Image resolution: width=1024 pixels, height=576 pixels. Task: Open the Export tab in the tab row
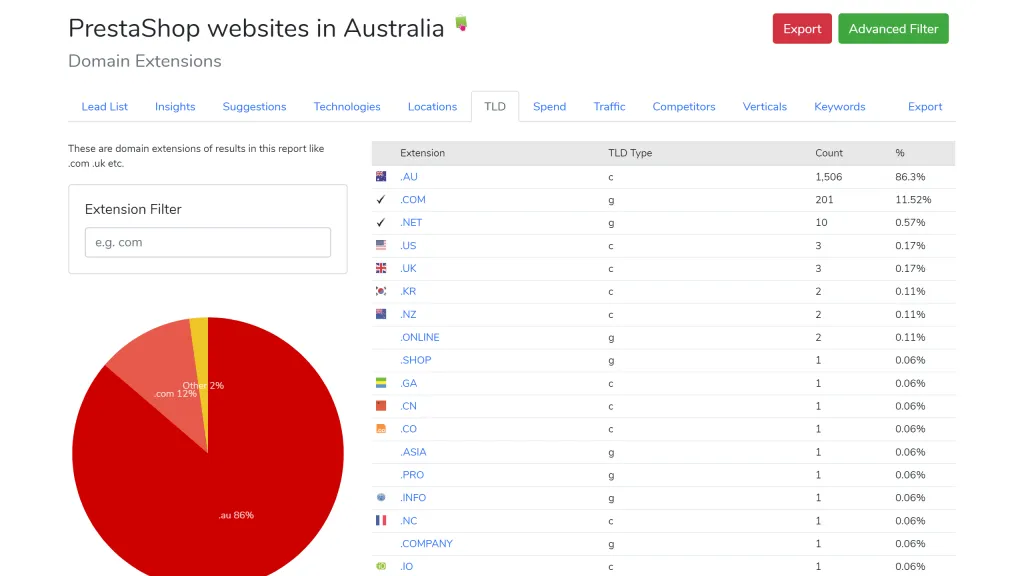(x=925, y=106)
